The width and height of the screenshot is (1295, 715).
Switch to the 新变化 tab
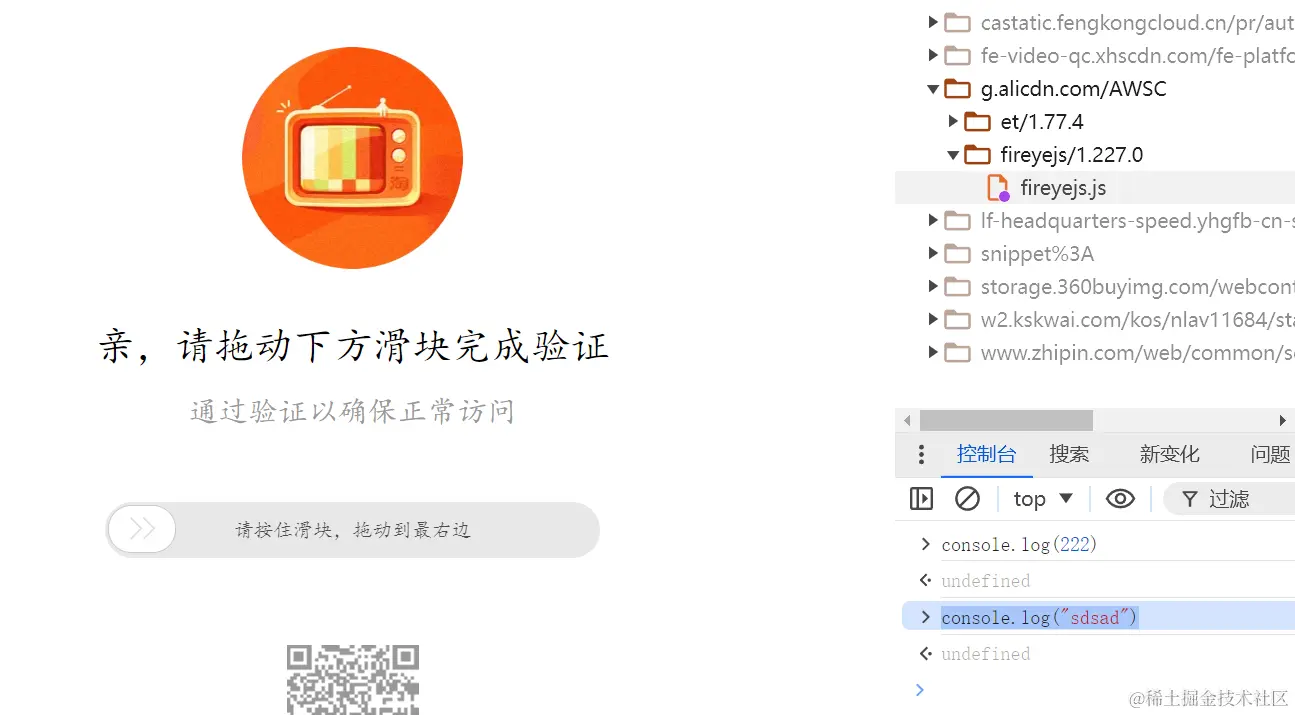click(x=1169, y=454)
